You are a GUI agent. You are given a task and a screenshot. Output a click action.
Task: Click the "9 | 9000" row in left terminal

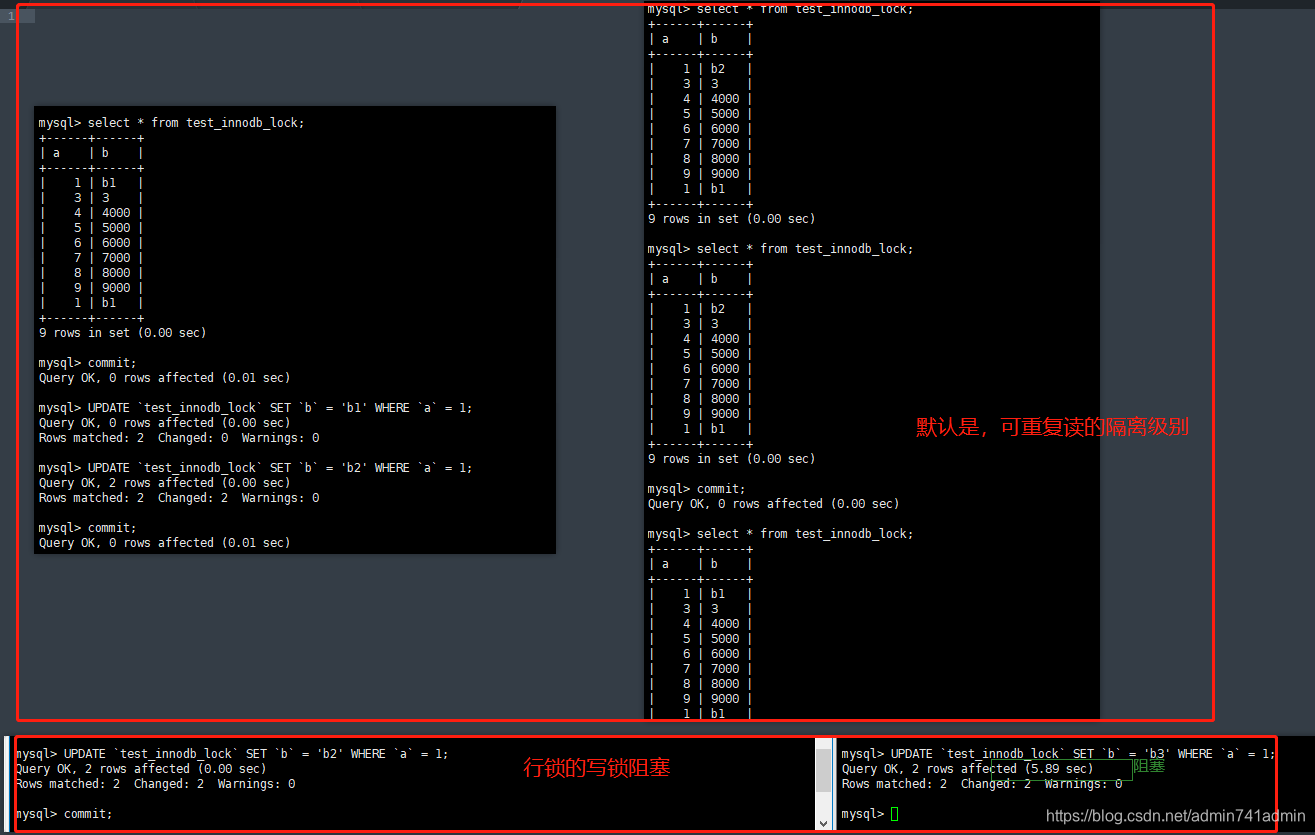click(91, 288)
